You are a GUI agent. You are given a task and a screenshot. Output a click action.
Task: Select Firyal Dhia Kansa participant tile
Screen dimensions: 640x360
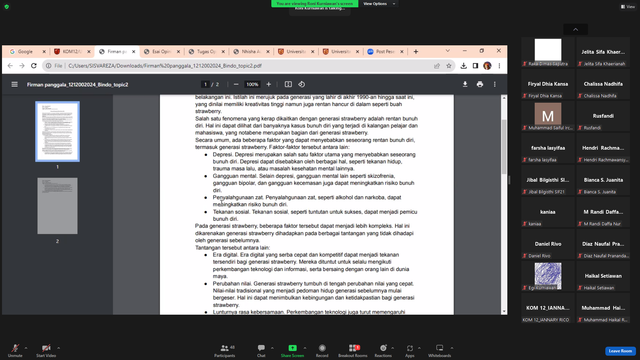tap(548, 84)
